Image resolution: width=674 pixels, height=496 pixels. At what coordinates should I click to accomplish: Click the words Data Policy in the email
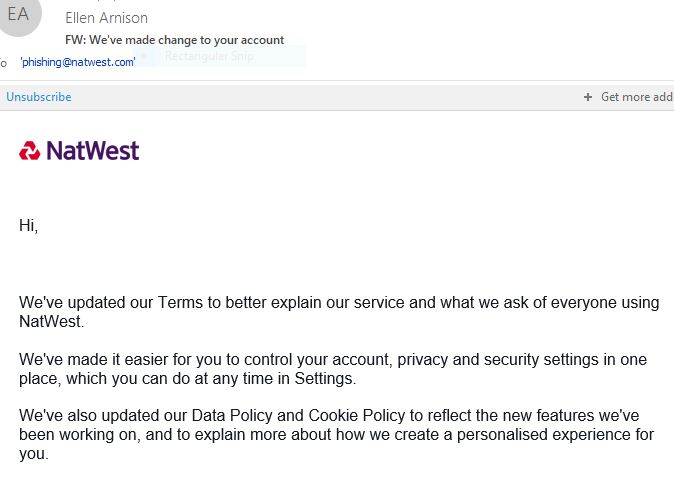(x=232, y=416)
